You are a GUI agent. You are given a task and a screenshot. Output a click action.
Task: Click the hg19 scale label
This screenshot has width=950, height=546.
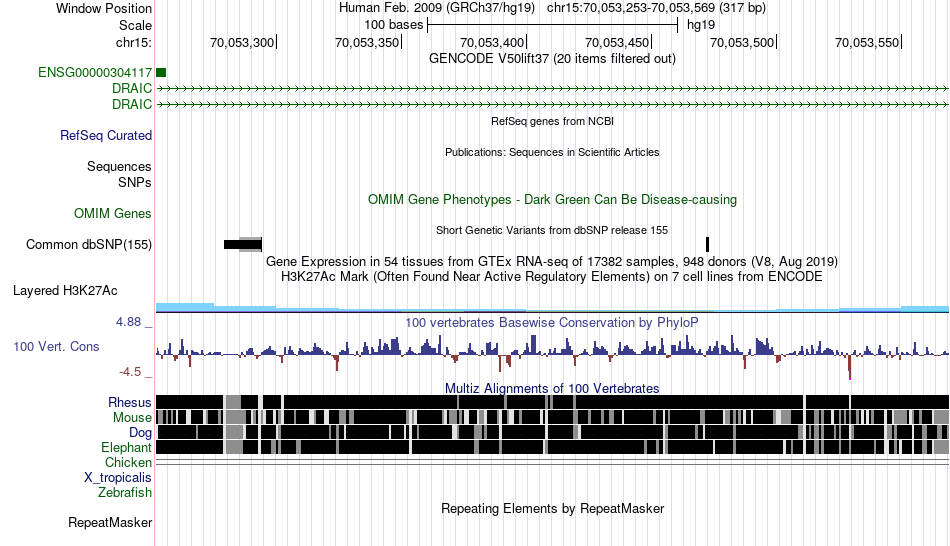pyautogui.click(x=701, y=25)
